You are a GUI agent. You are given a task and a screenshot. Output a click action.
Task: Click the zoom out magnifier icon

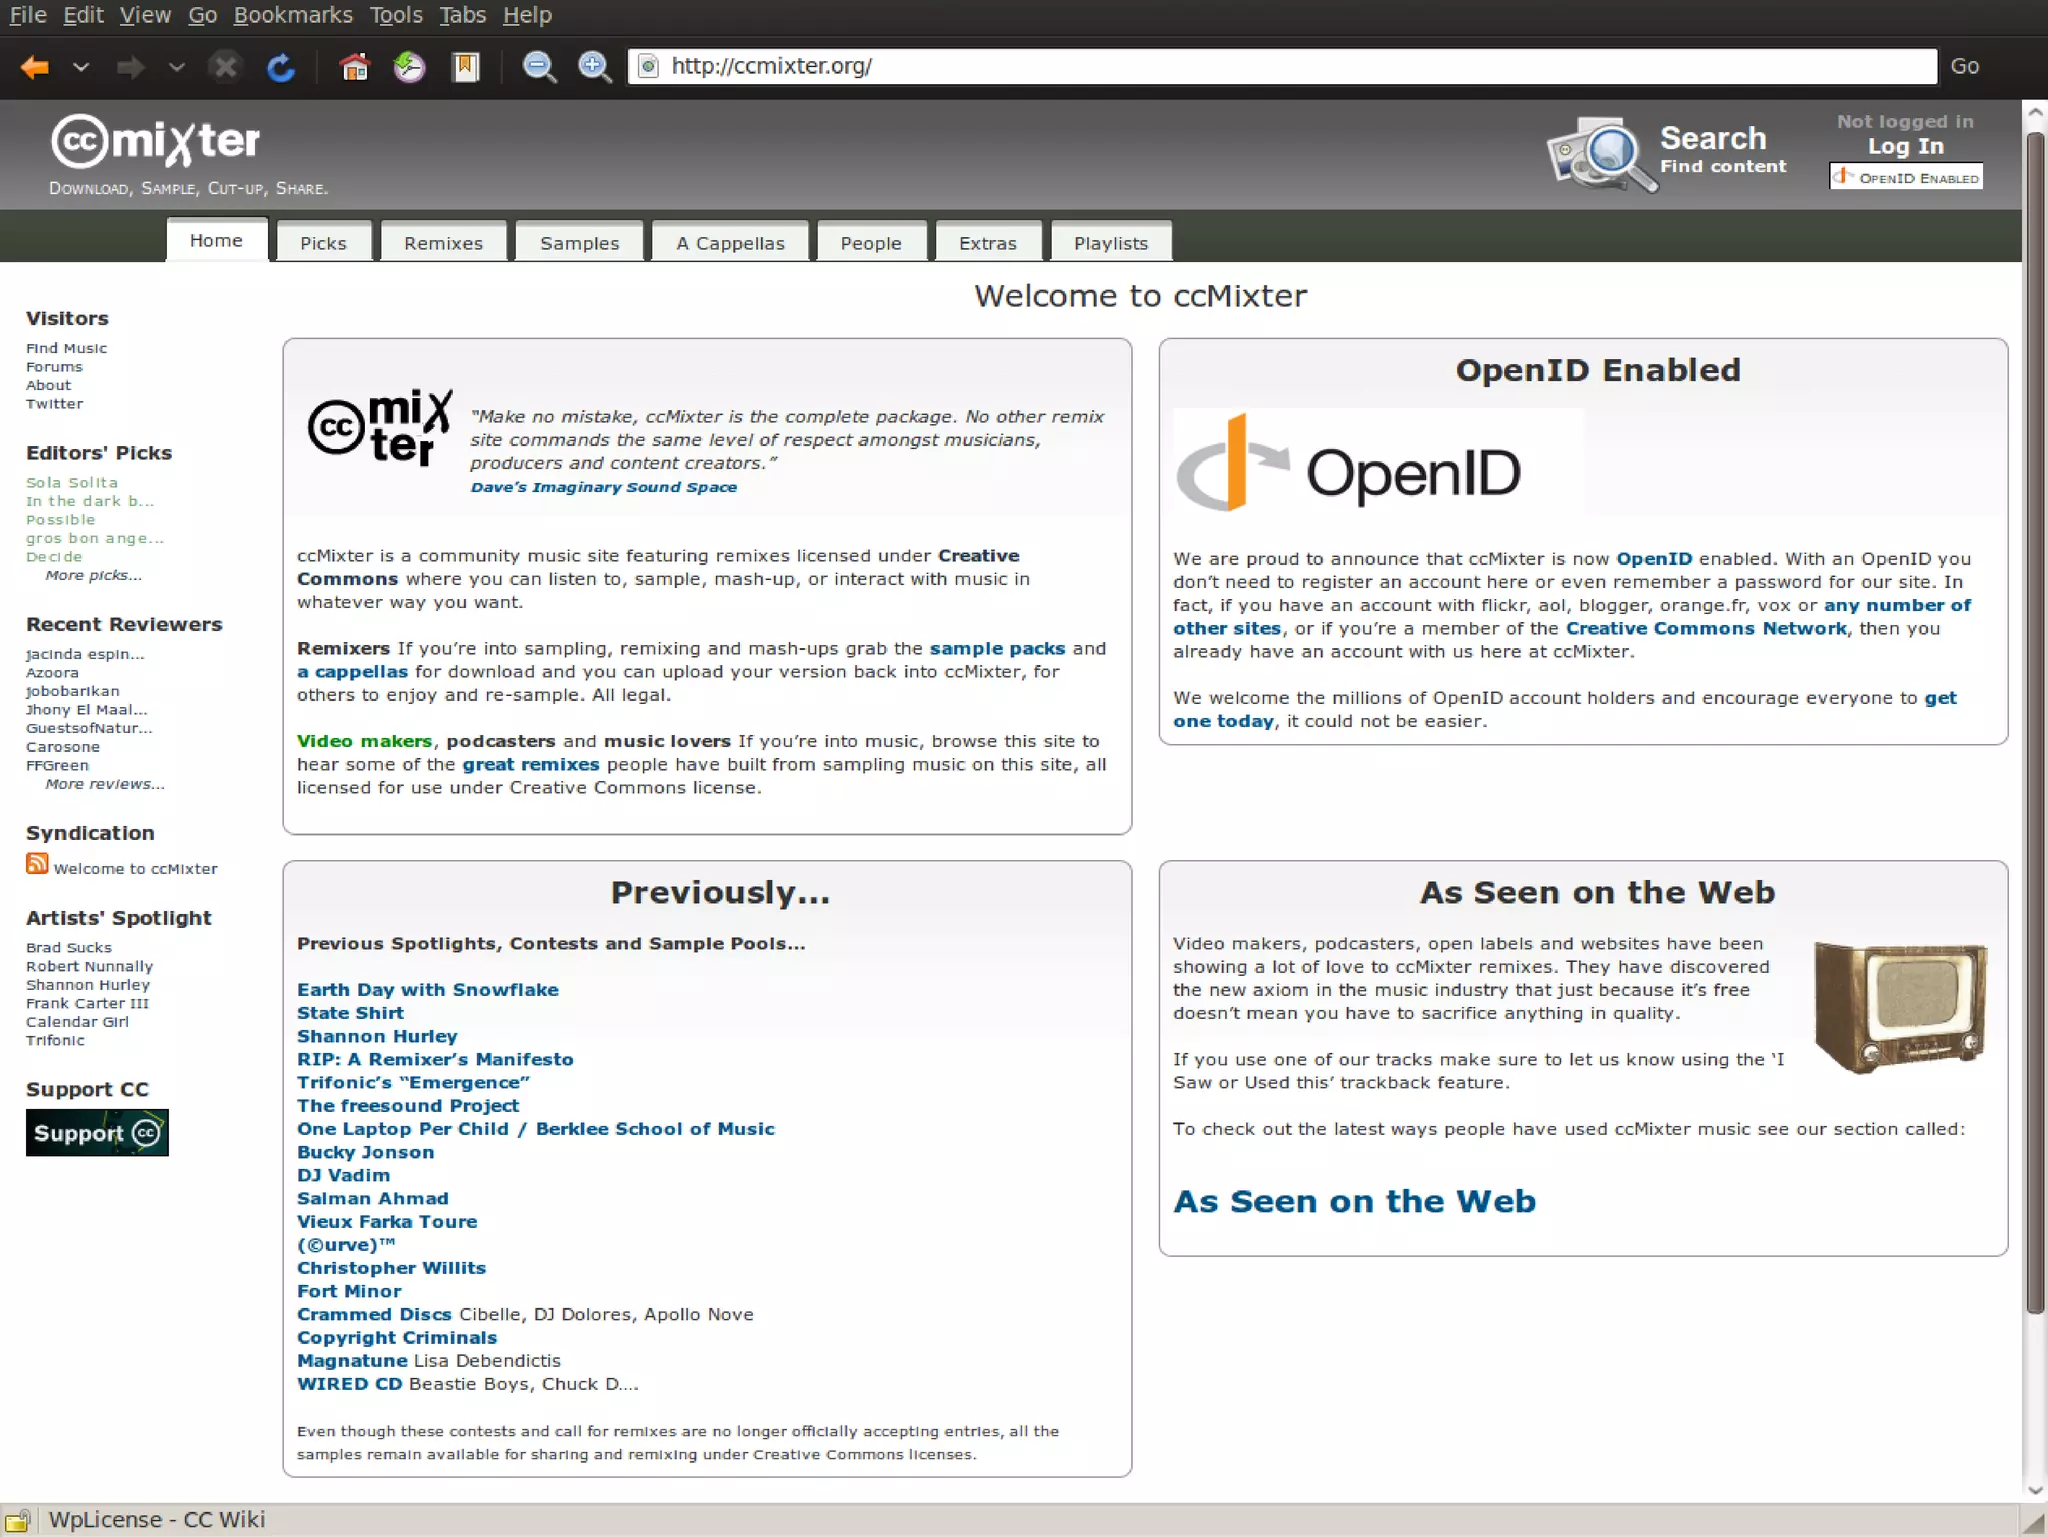[539, 67]
